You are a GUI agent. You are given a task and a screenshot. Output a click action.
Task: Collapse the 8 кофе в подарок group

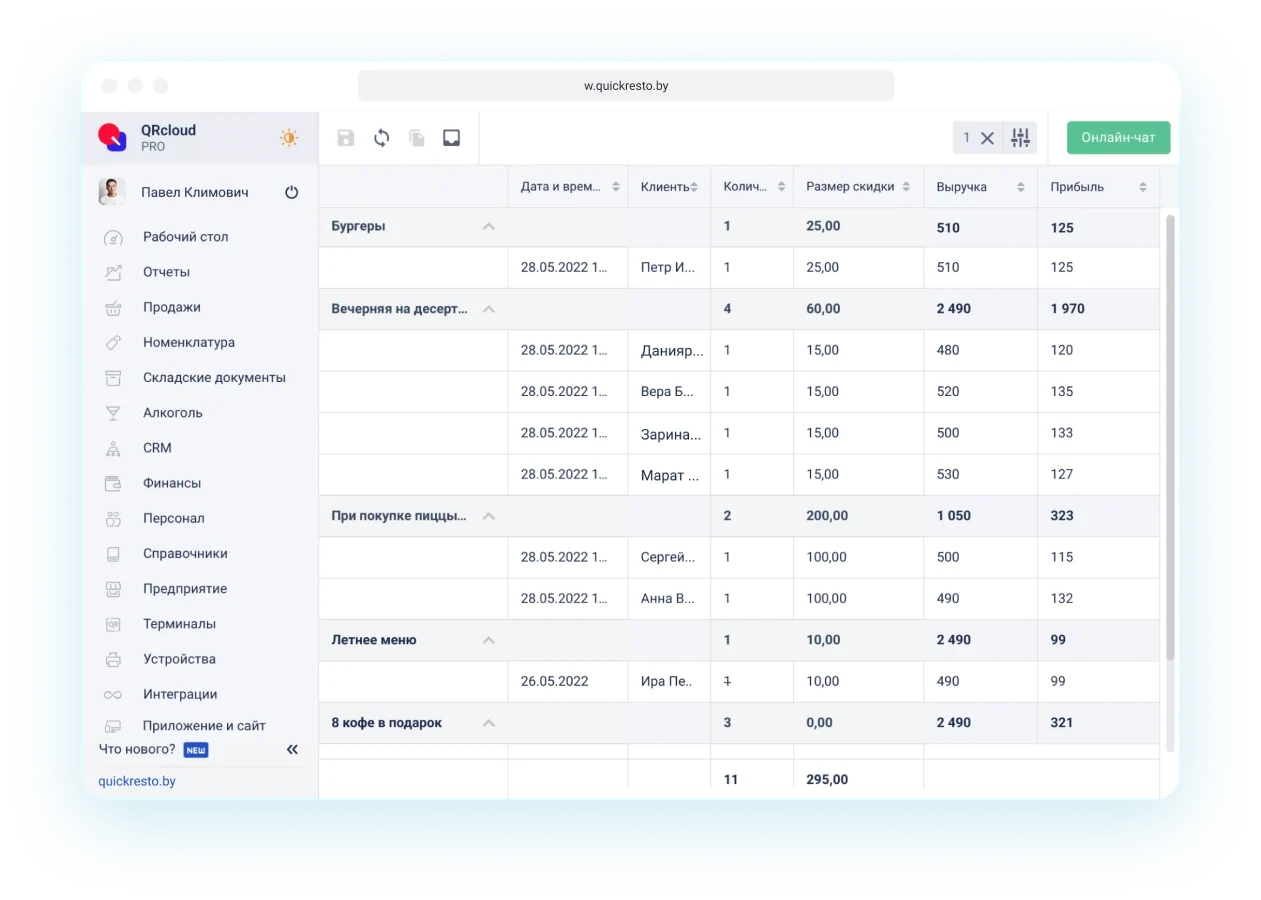[x=488, y=723]
